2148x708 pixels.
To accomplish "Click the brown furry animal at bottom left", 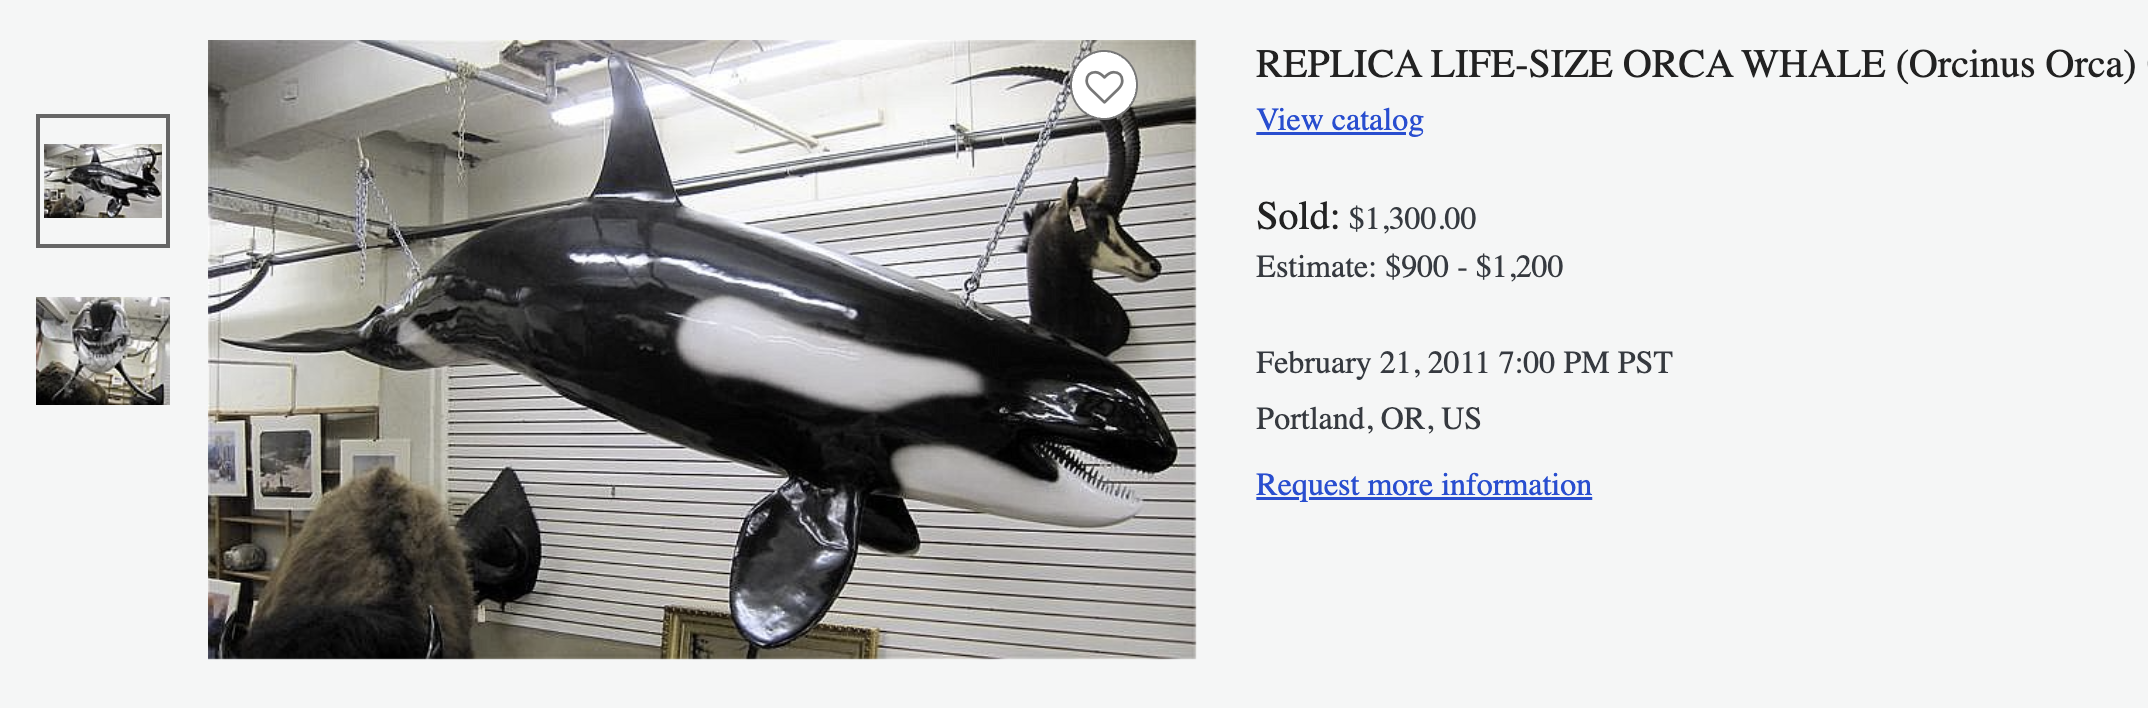I will pyautogui.click(x=360, y=570).
